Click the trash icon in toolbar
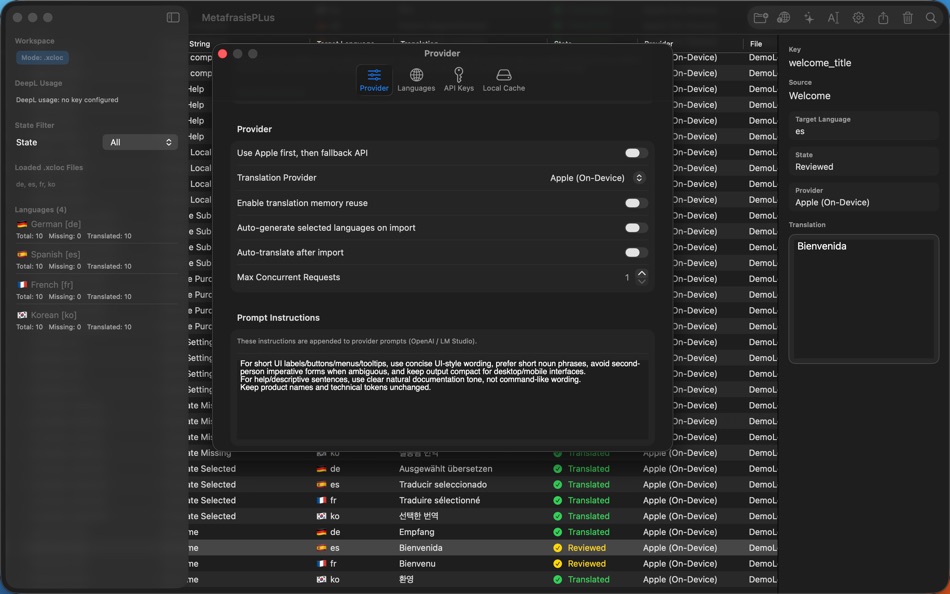 (x=908, y=18)
